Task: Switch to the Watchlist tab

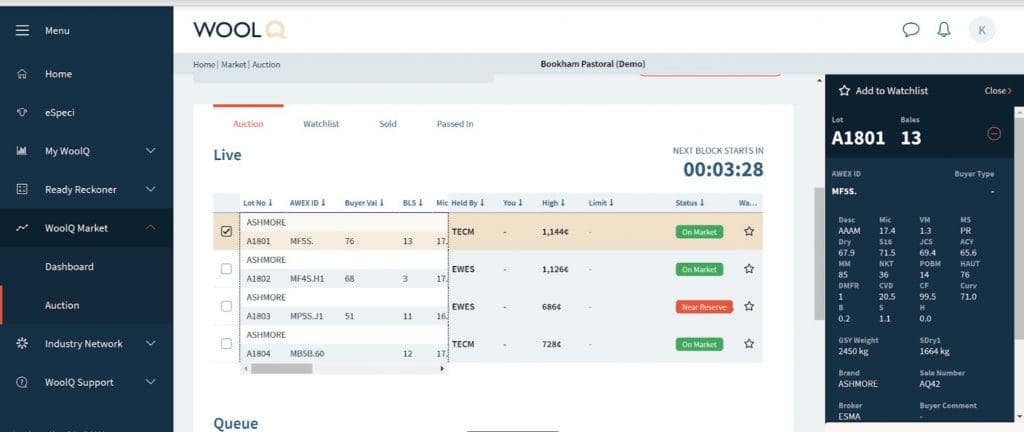Action: coord(321,124)
